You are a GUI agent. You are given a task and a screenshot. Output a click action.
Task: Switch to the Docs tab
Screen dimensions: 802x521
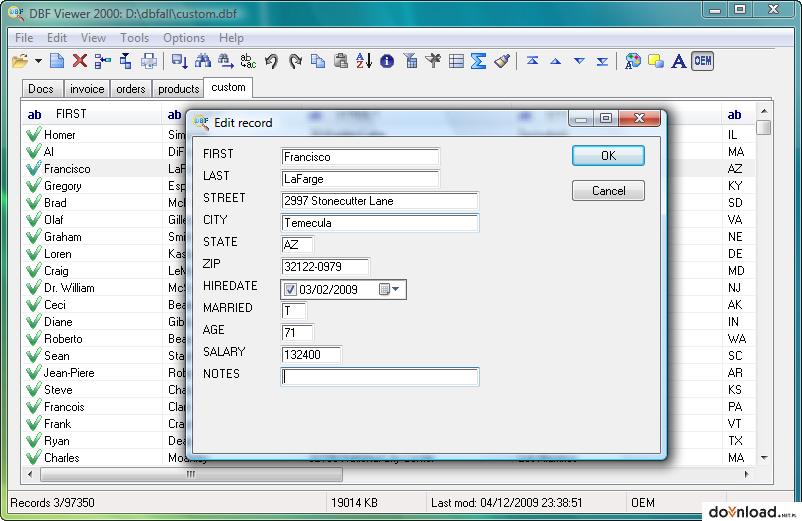41,89
